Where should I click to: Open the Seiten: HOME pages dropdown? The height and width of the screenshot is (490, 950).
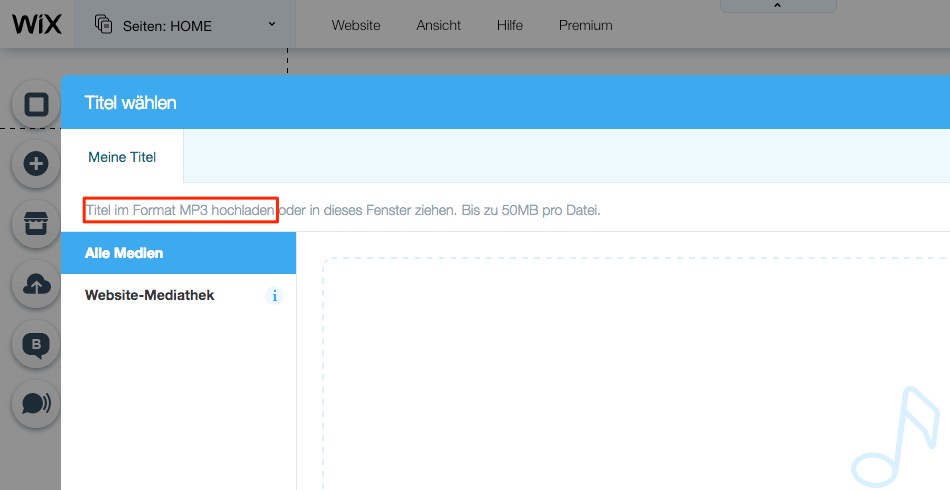tap(185, 25)
